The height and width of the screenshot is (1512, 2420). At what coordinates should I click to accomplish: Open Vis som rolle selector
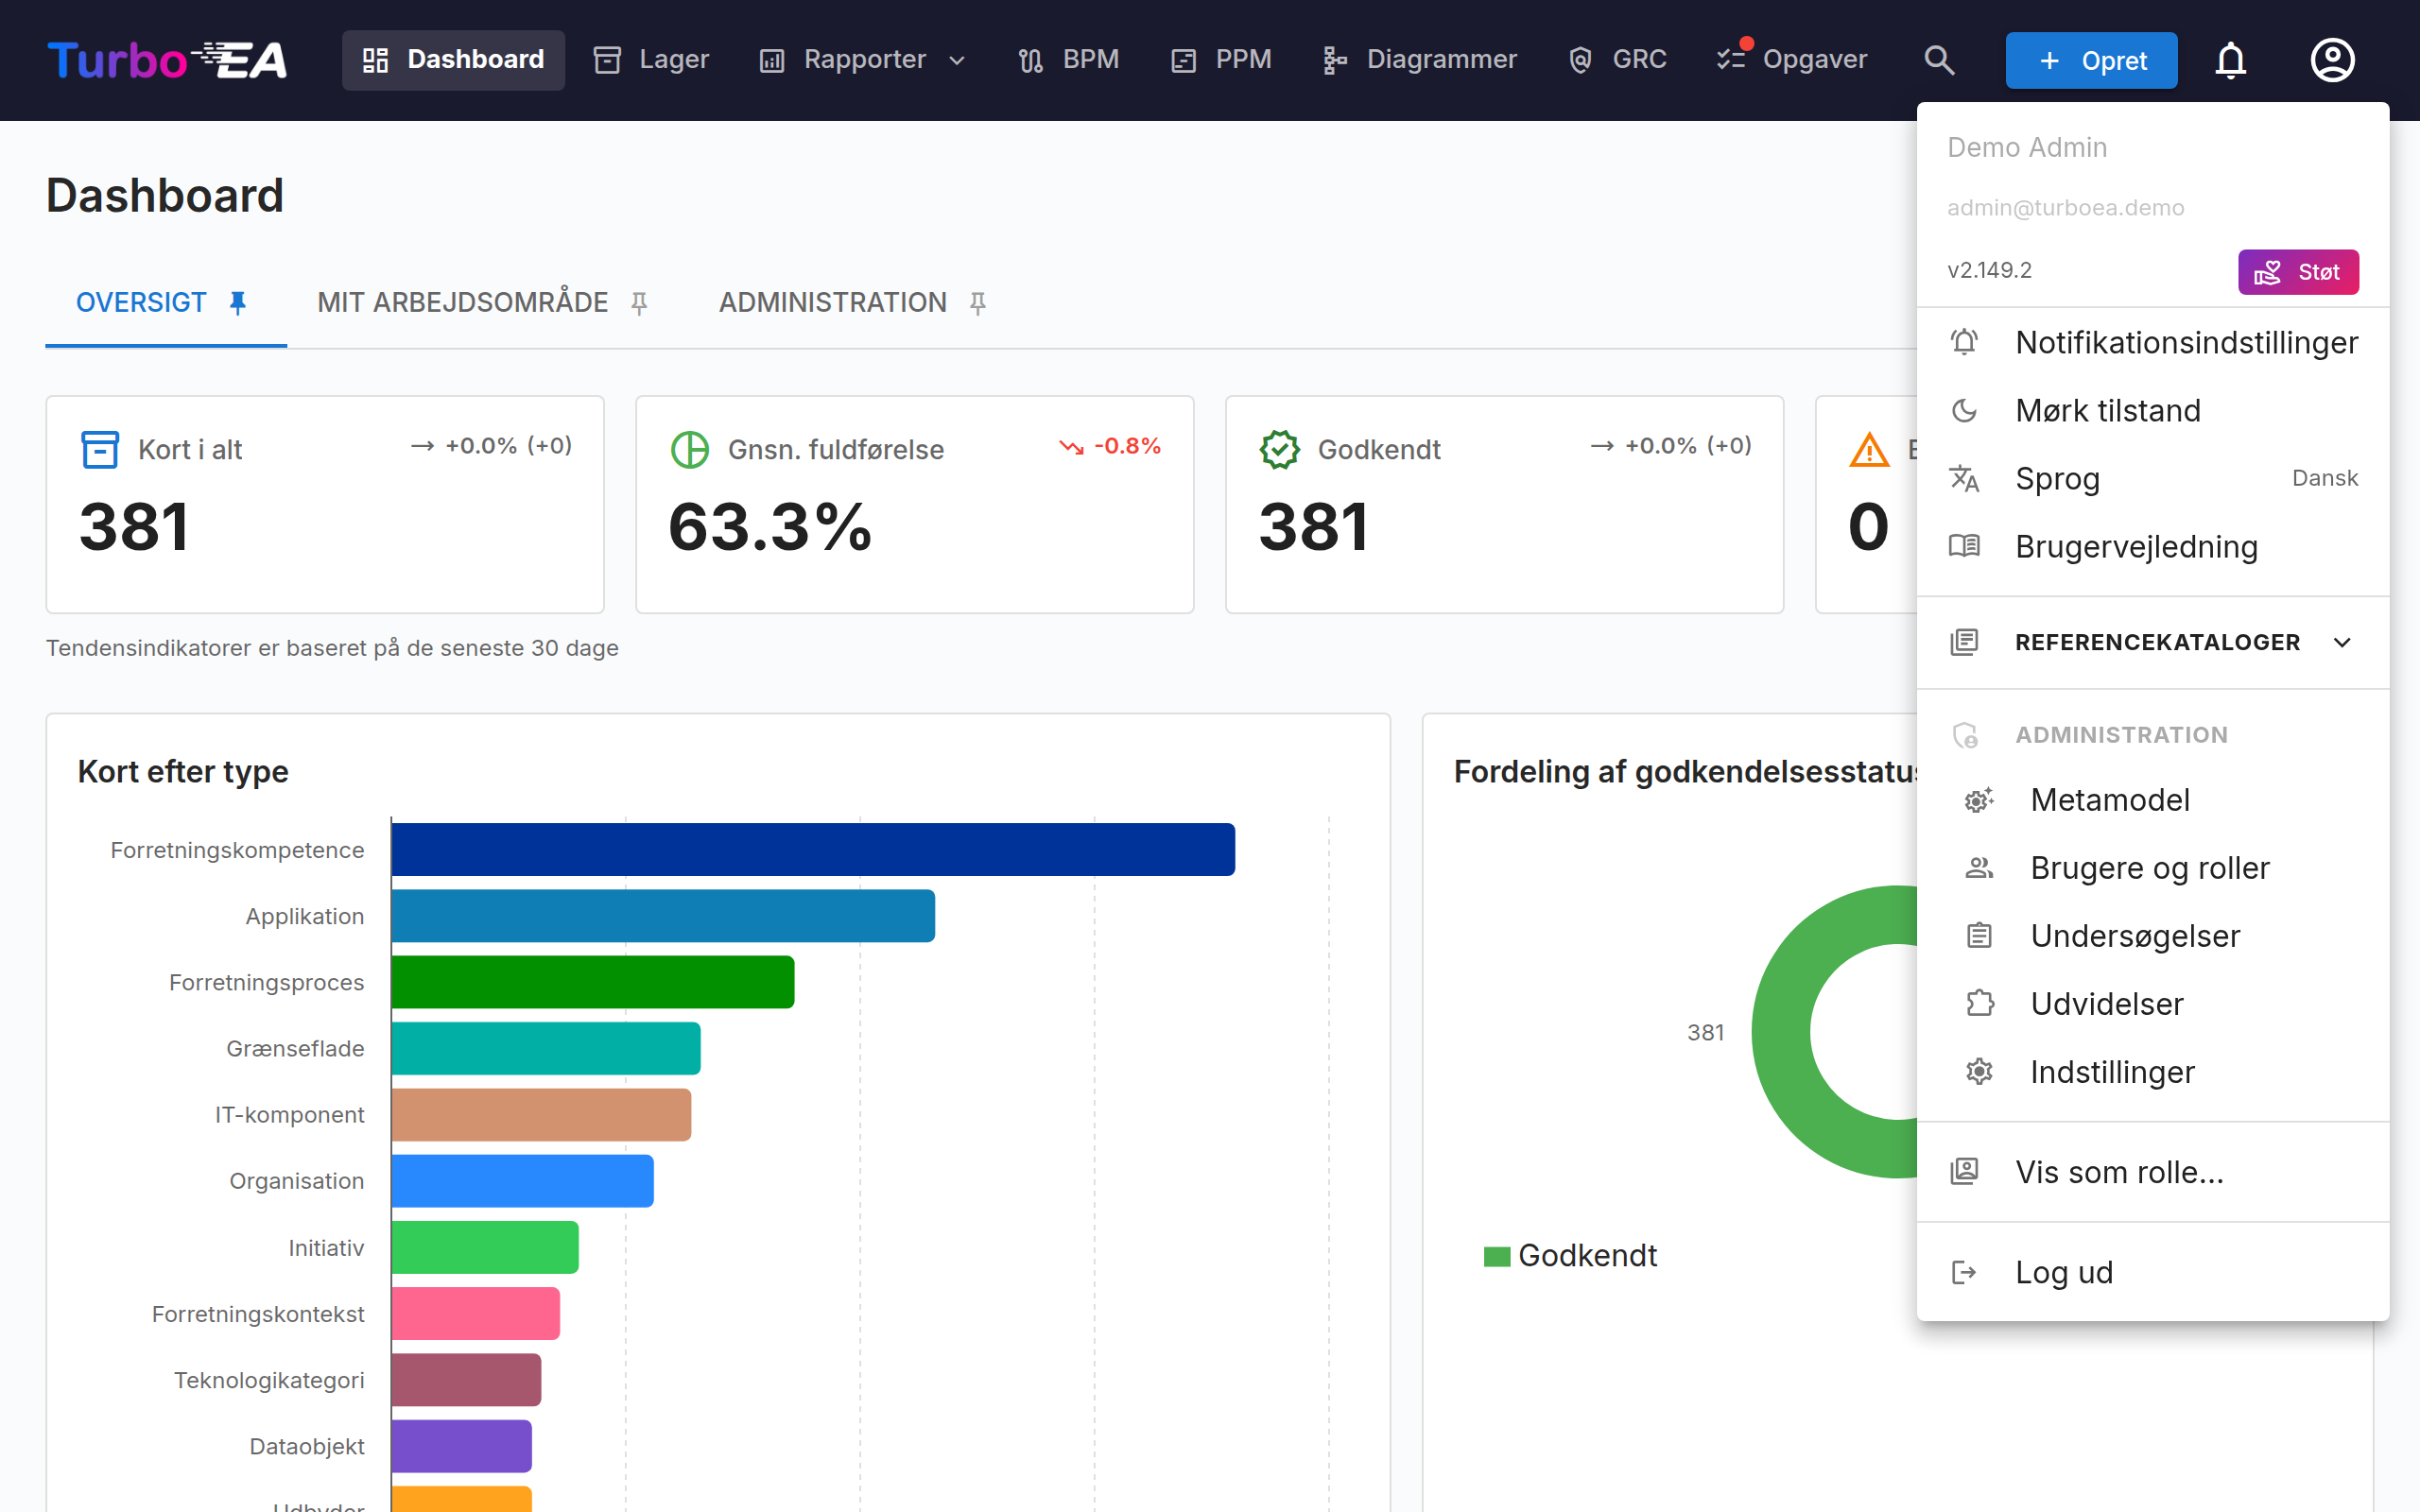coord(2153,1172)
